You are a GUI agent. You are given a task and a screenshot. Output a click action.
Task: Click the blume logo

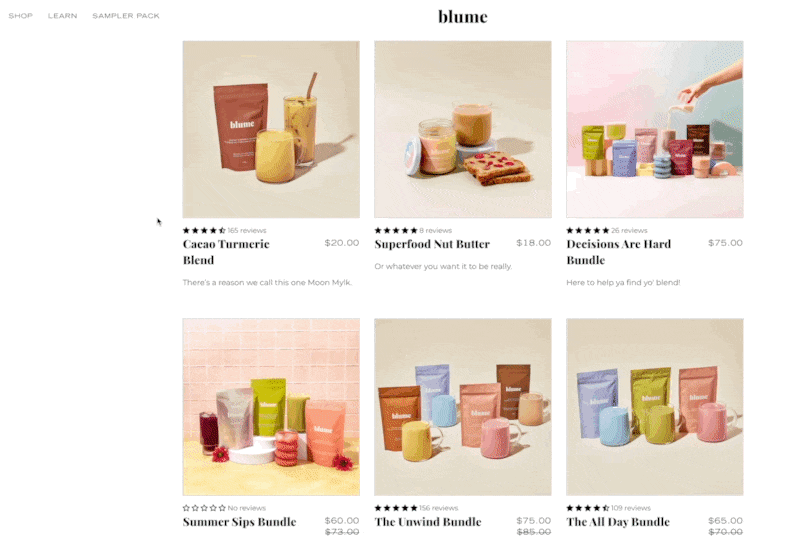[x=463, y=16]
